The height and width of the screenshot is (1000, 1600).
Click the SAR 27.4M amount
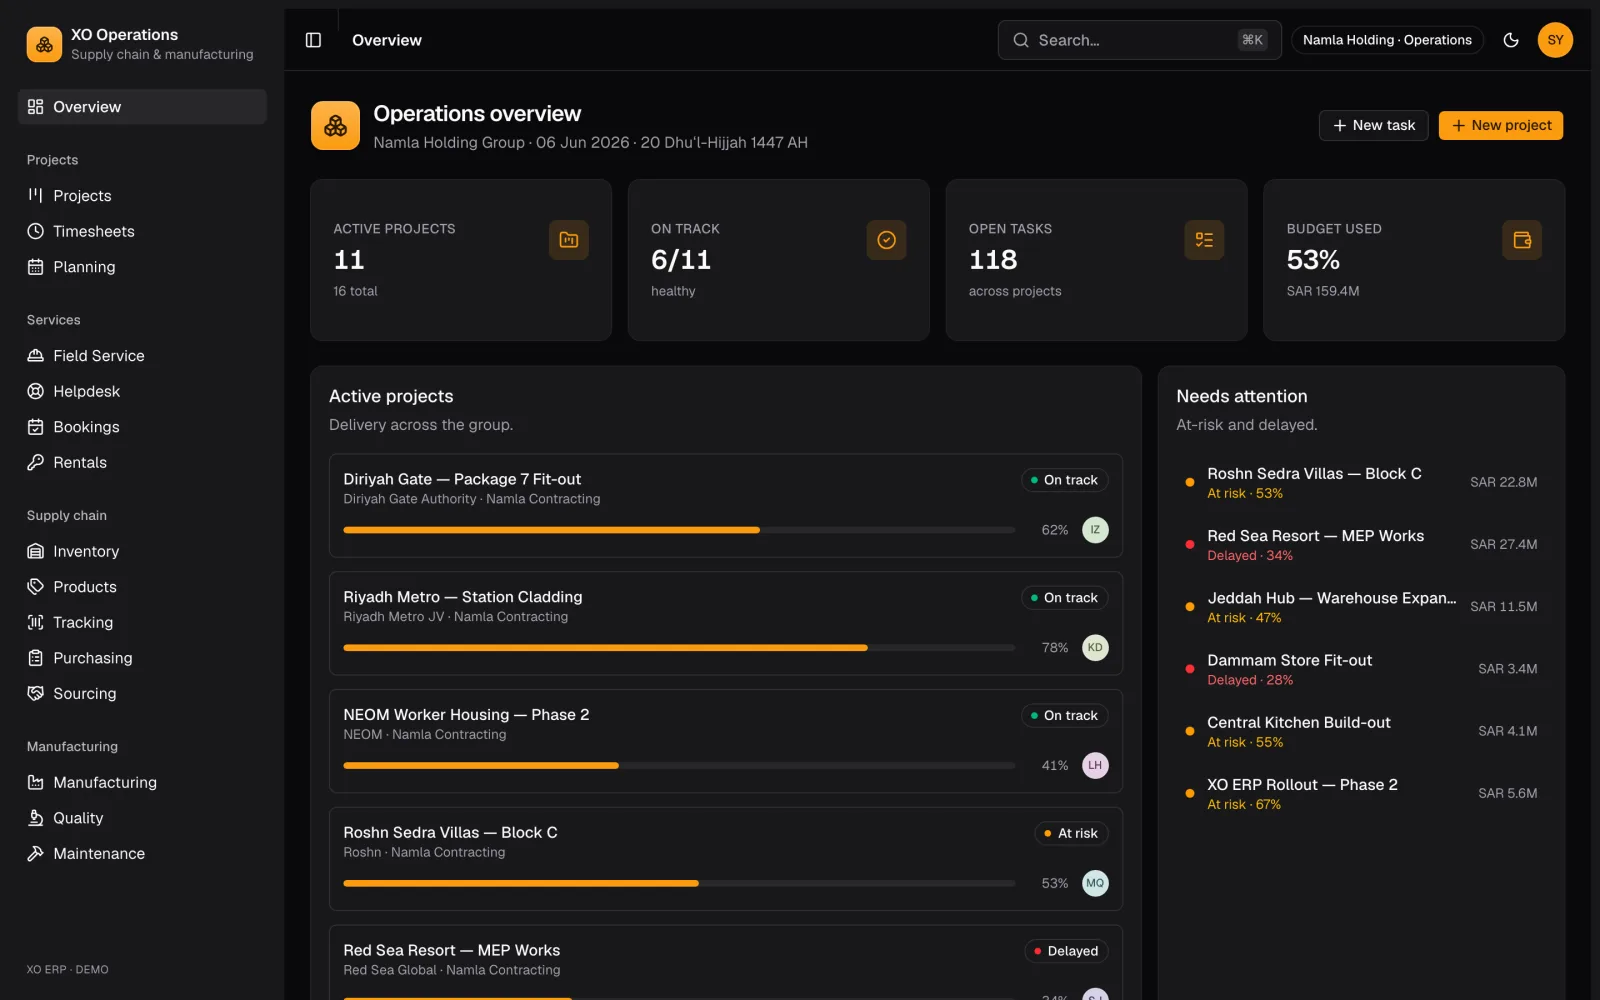[x=1504, y=545]
